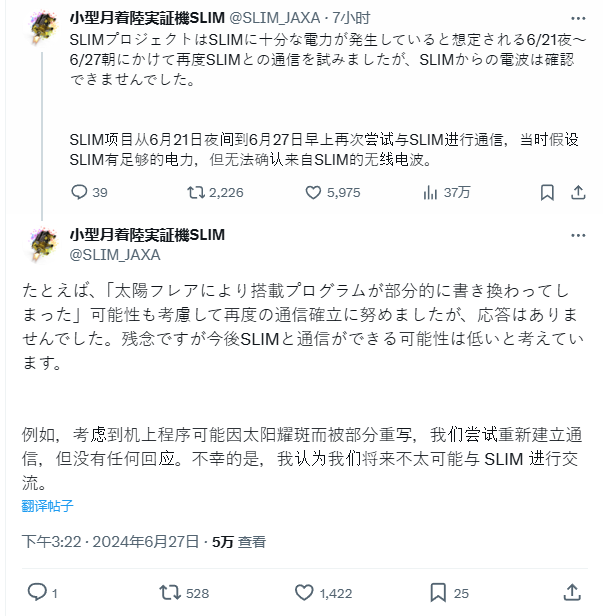View analytics of the 37万 views post

430,193
